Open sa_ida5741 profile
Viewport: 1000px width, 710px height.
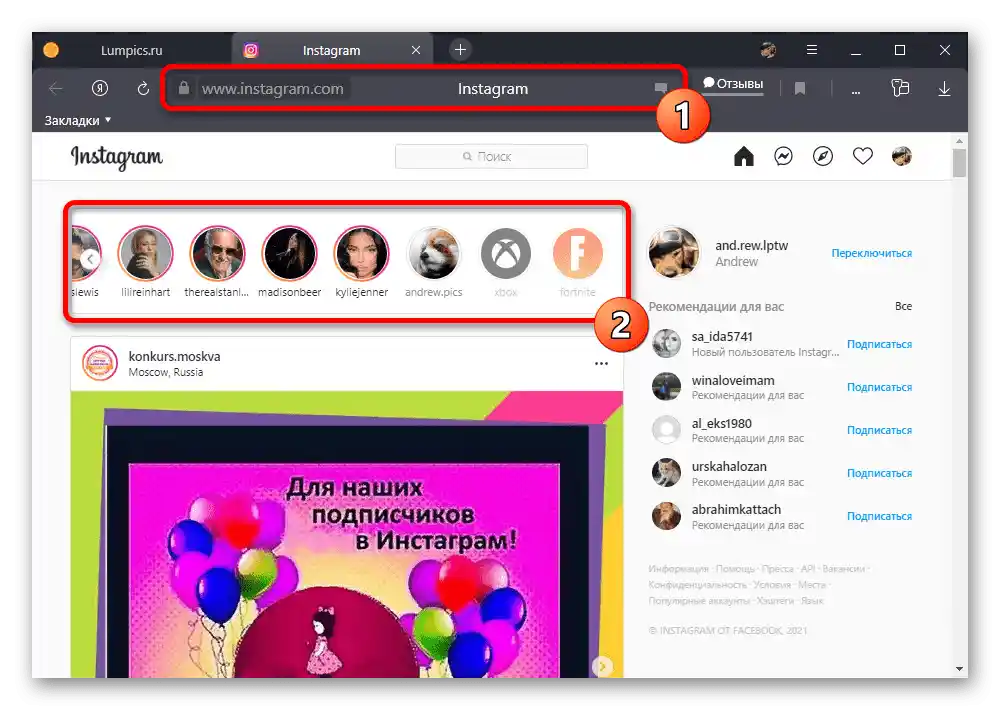(x=722, y=337)
